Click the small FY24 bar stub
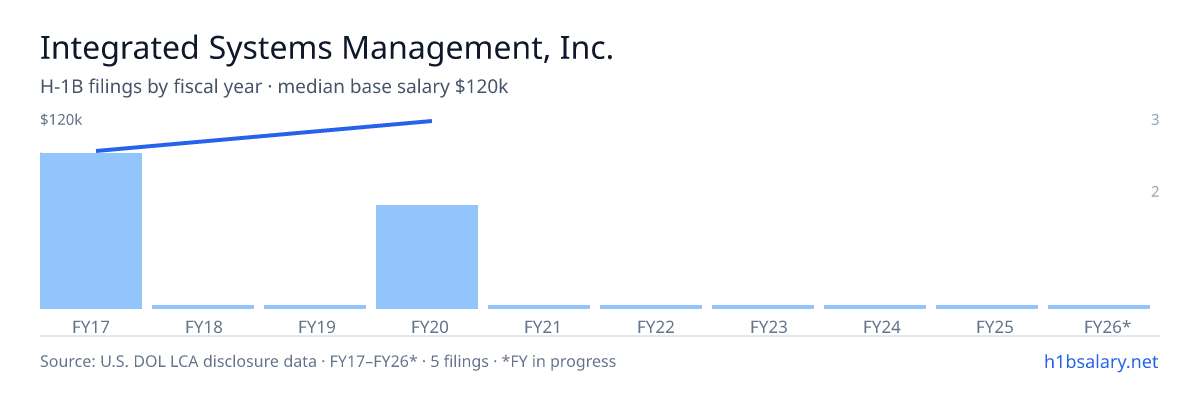Image resolution: width=1200 pixels, height=400 pixels. [875, 307]
